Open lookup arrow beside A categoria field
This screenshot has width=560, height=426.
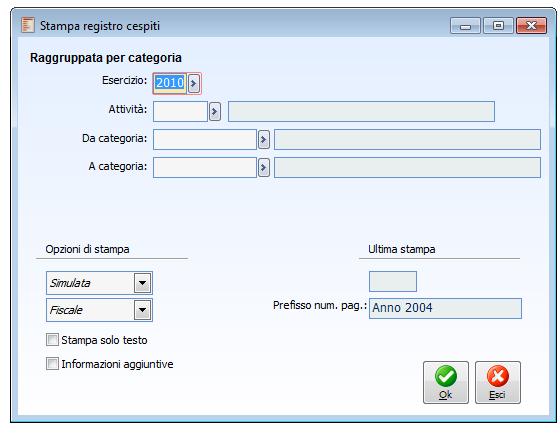(x=264, y=167)
